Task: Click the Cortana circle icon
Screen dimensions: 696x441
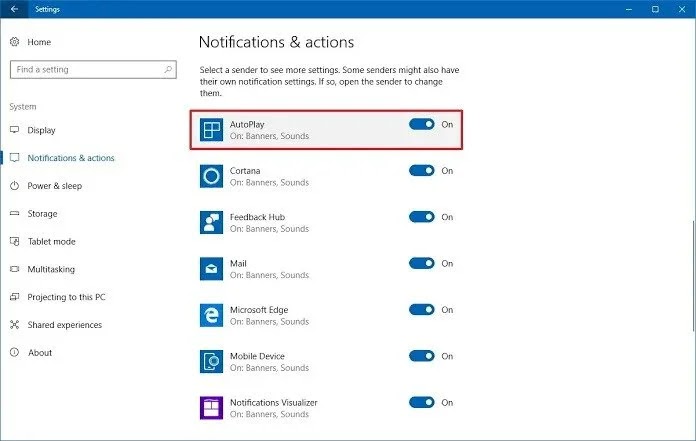Action: click(x=211, y=176)
